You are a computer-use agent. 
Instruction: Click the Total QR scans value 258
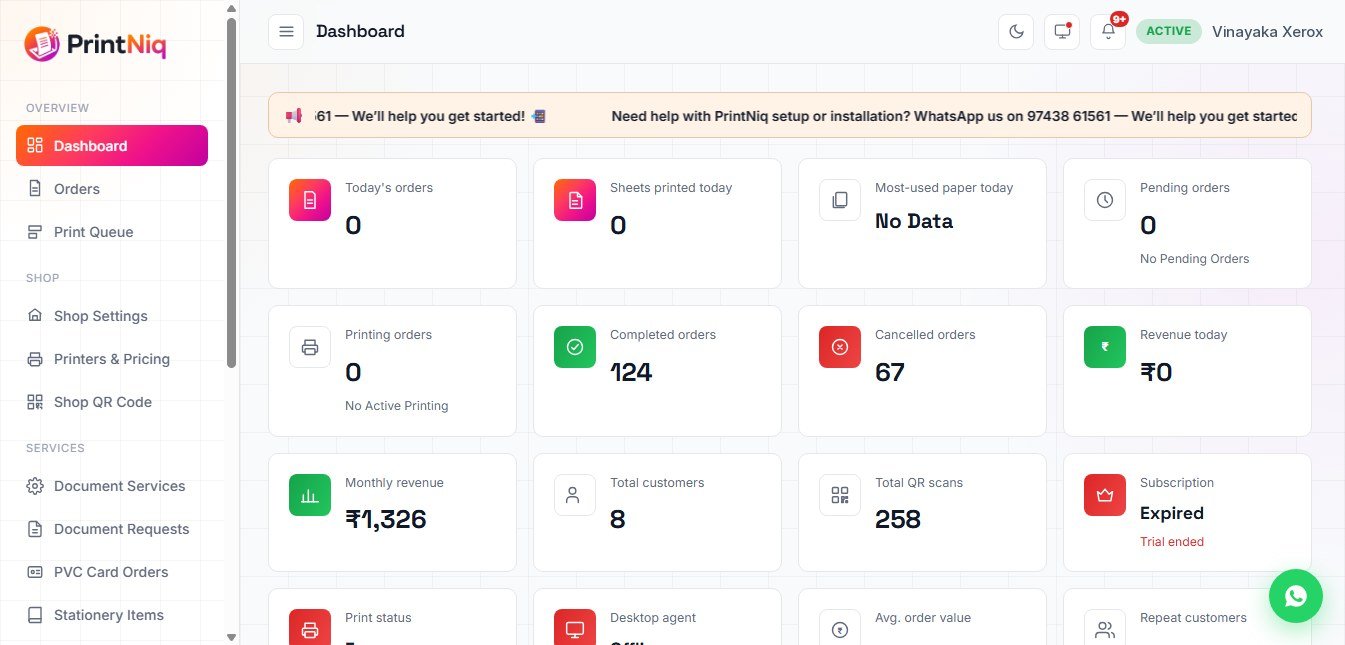(x=898, y=519)
